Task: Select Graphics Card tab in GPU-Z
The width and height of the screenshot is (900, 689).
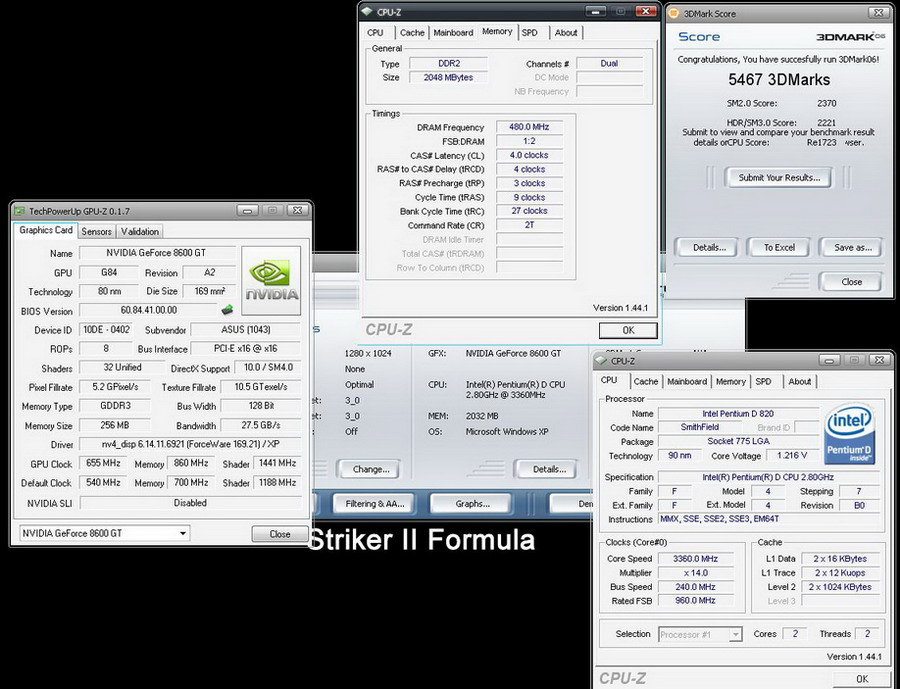Action: (45, 230)
